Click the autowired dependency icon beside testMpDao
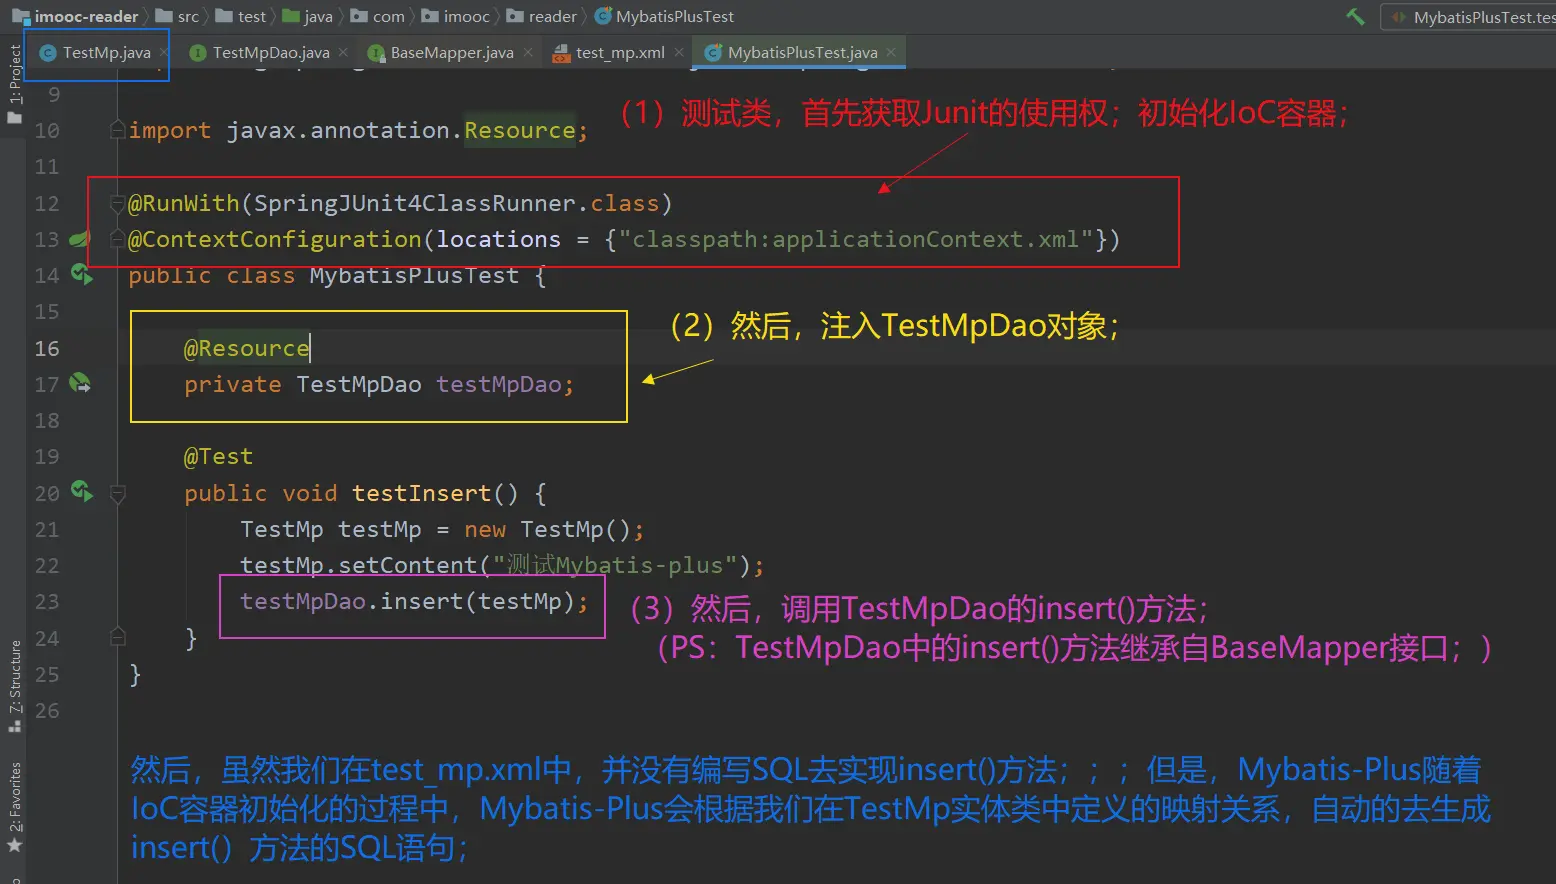This screenshot has height=884, width=1556. point(80,384)
